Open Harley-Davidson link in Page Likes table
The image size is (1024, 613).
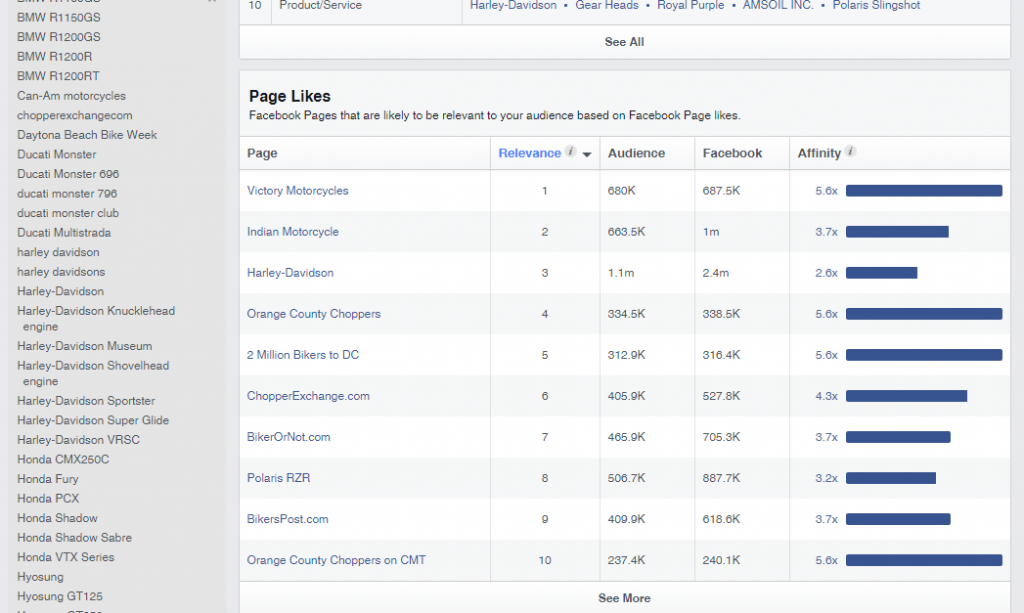pos(290,273)
